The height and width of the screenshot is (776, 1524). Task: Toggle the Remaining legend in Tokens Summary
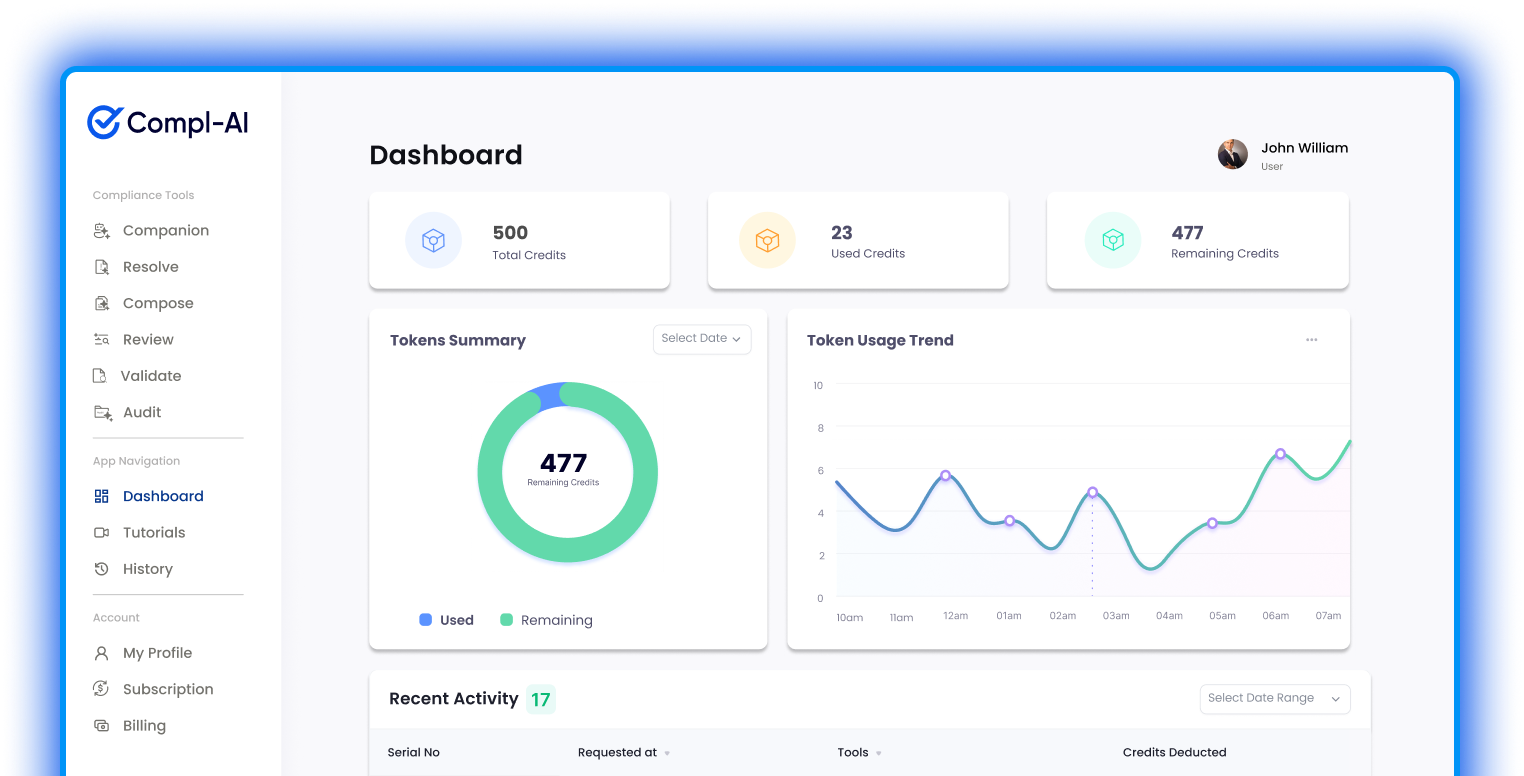[x=546, y=620]
